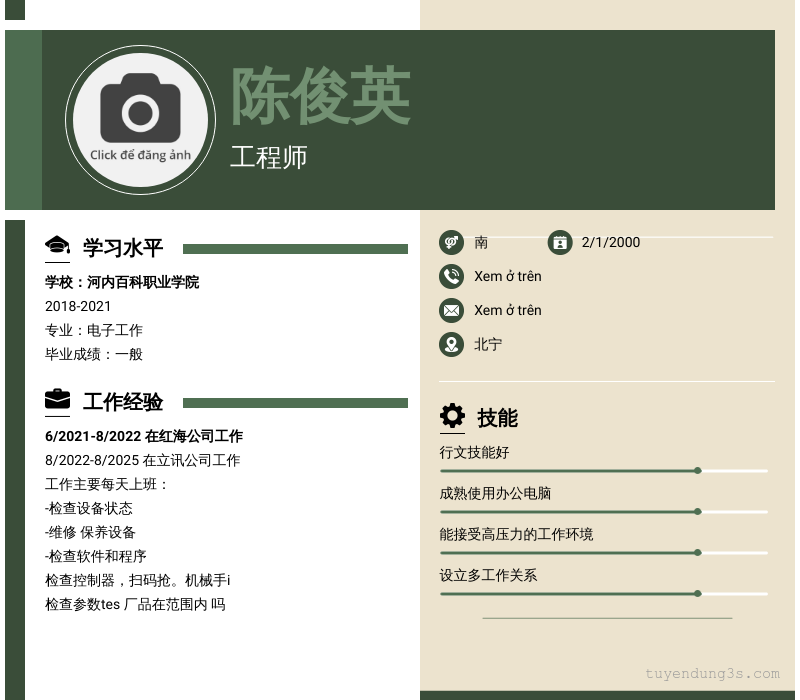Click the gender value 南
This screenshot has height=700, width=800.
[481, 242]
